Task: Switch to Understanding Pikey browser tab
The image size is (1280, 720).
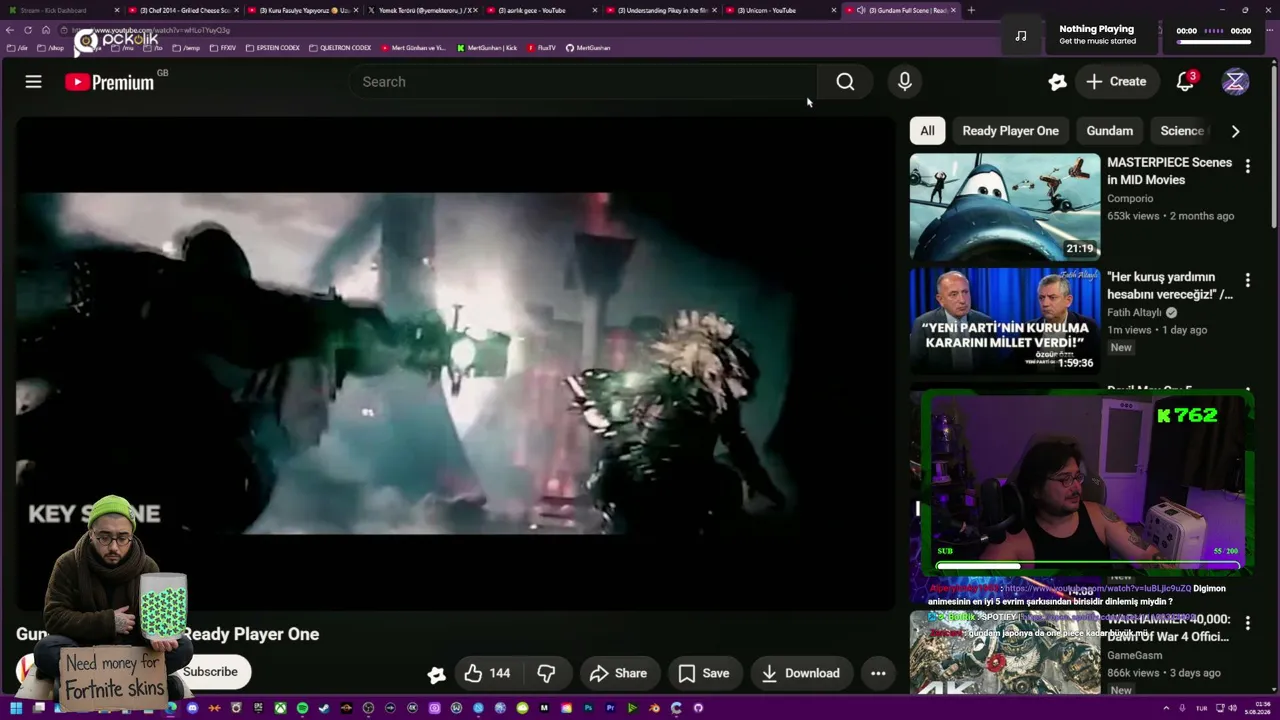Action: 661,10
